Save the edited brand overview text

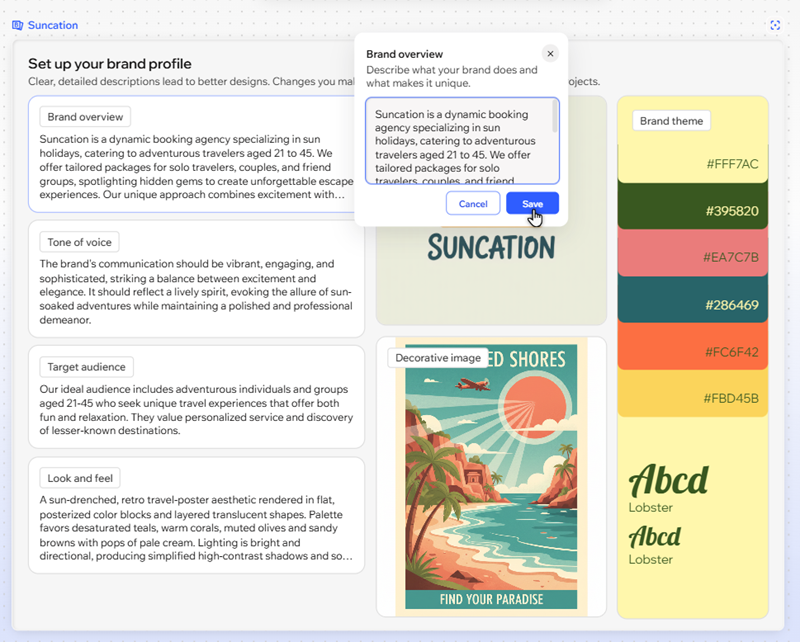531,203
